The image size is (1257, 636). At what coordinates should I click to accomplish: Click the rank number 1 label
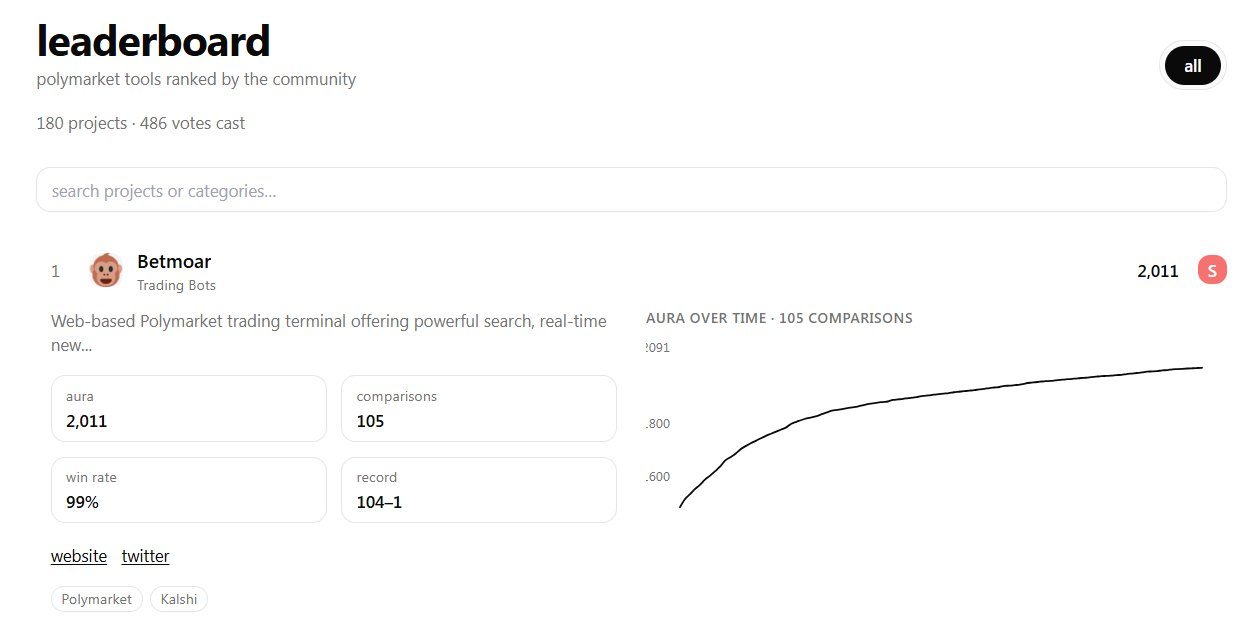point(56,271)
